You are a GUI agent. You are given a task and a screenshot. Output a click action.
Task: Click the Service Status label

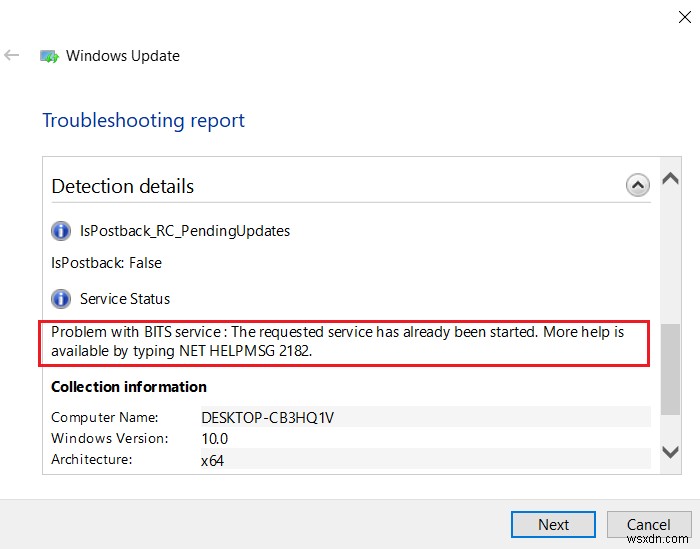tap(125, 299)
